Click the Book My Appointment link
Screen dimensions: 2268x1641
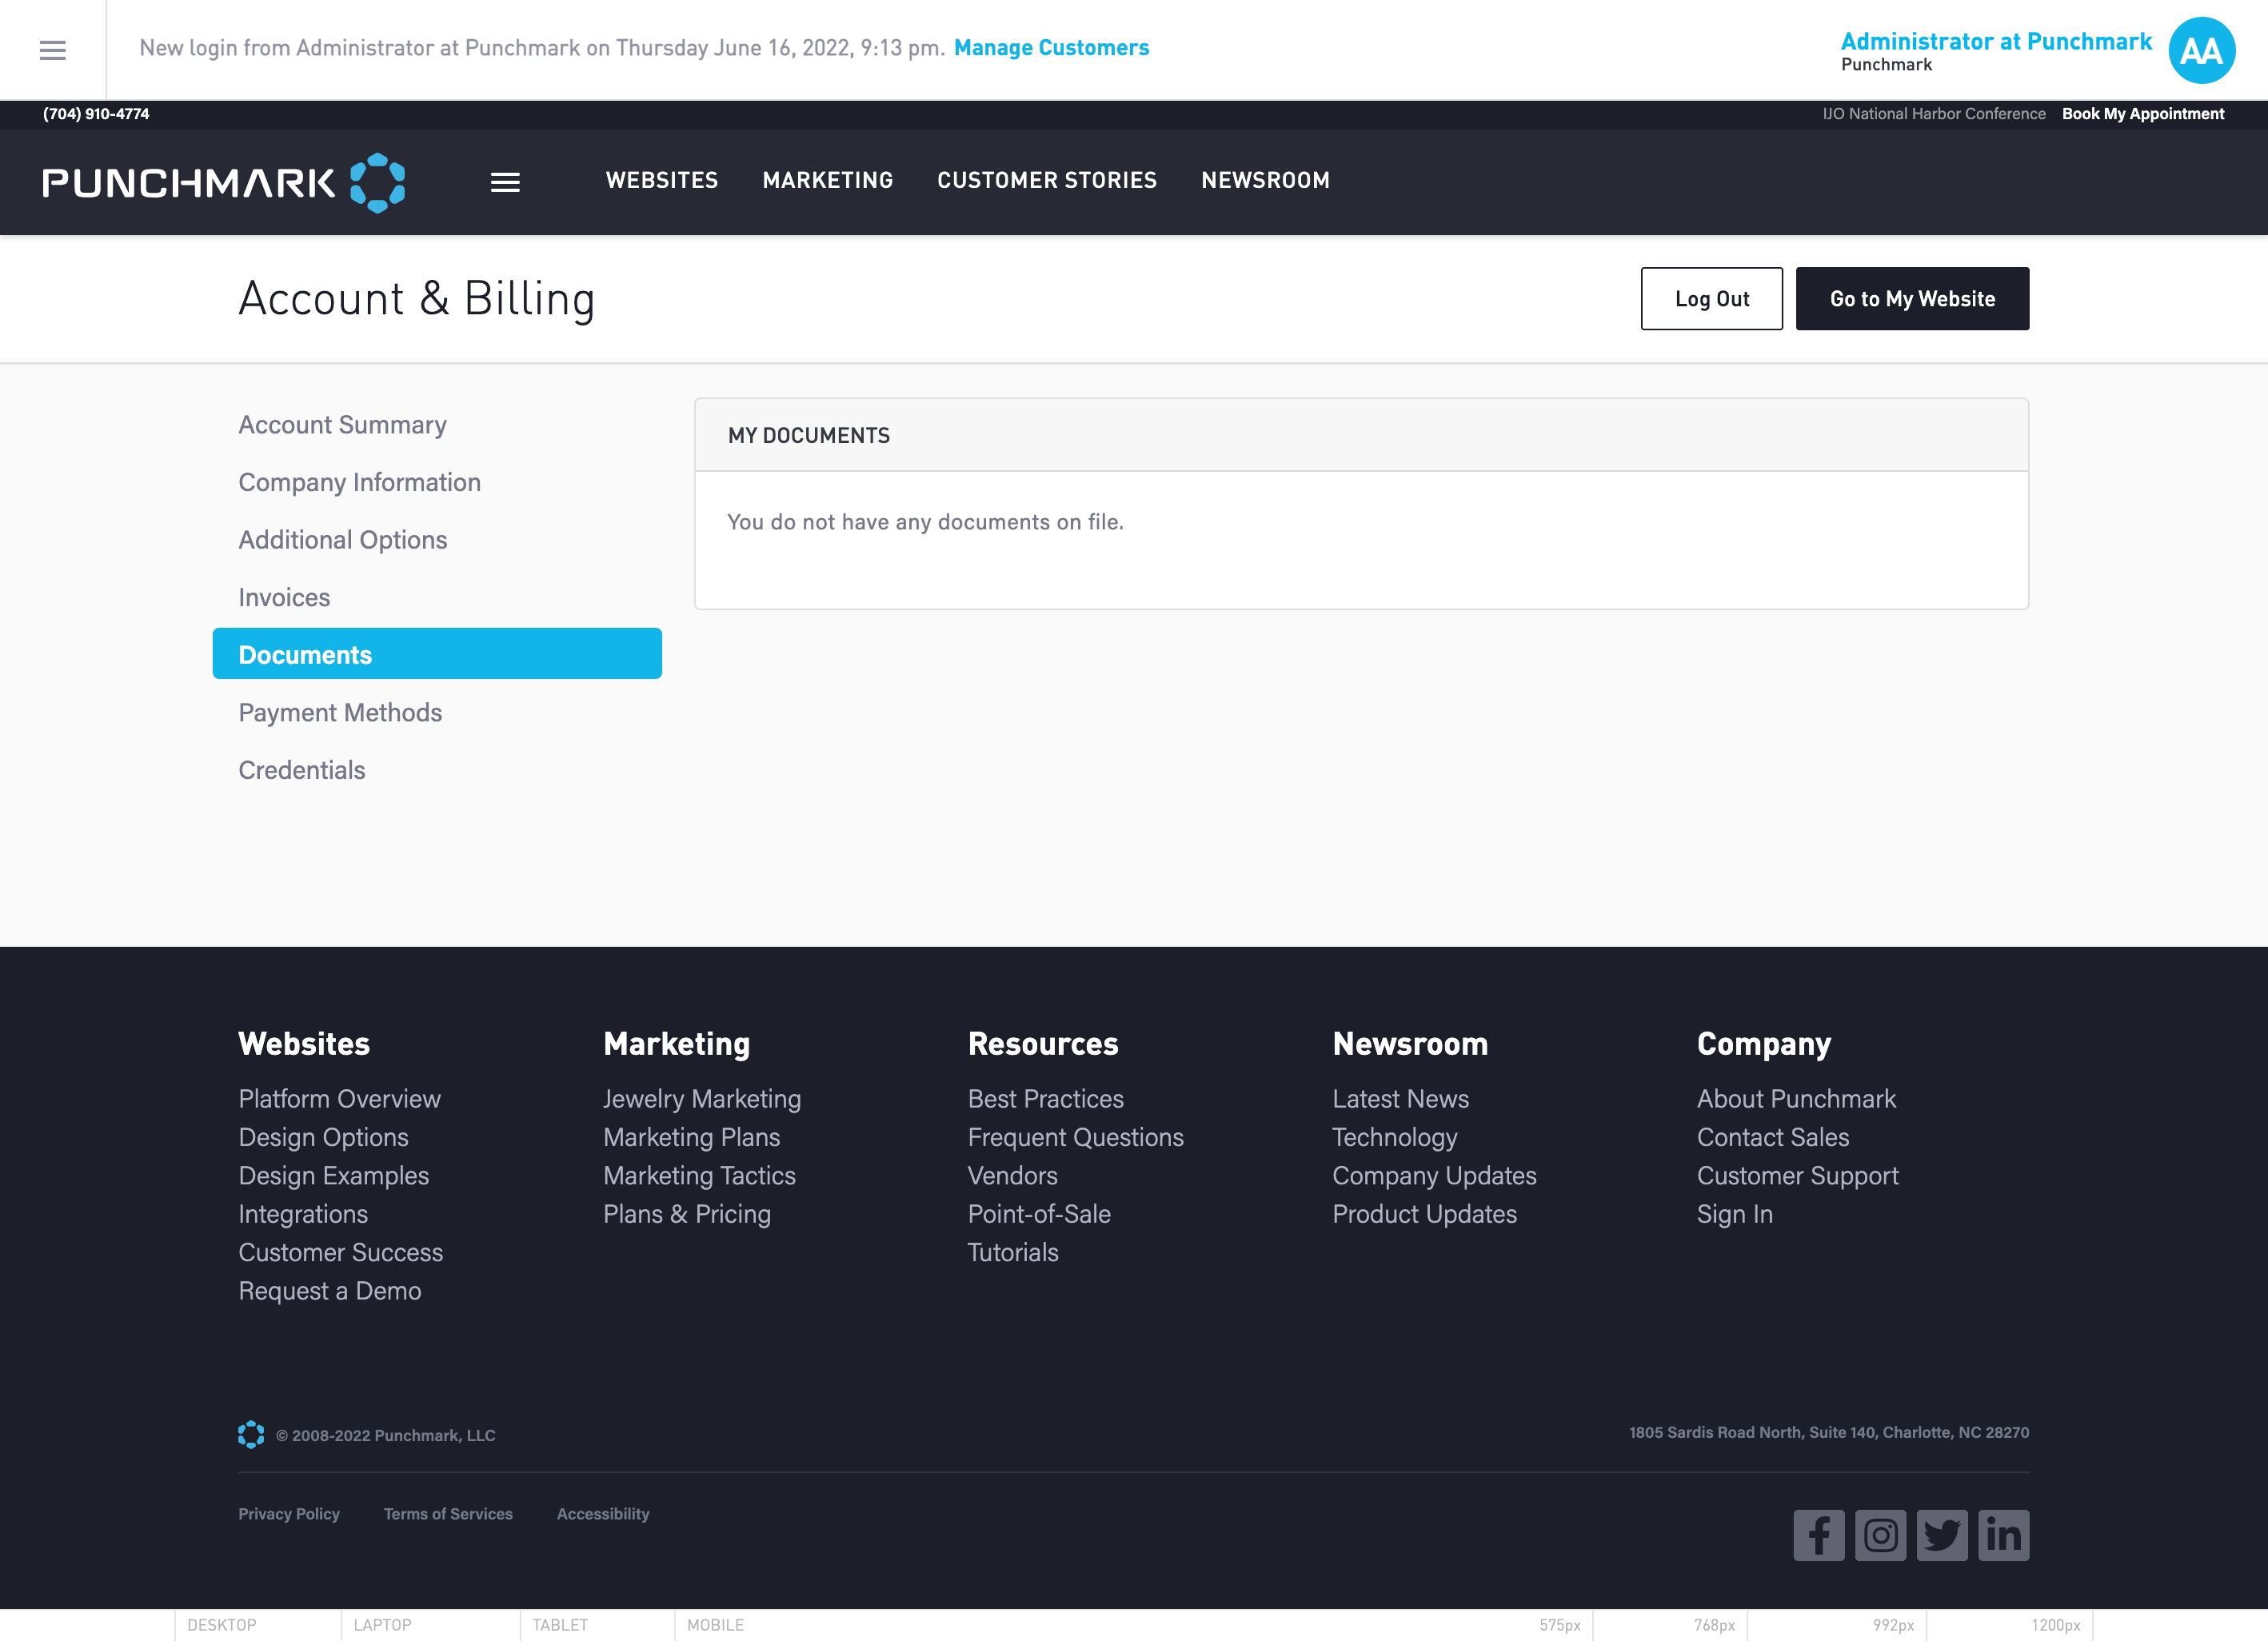click(x=2142, y=114)
